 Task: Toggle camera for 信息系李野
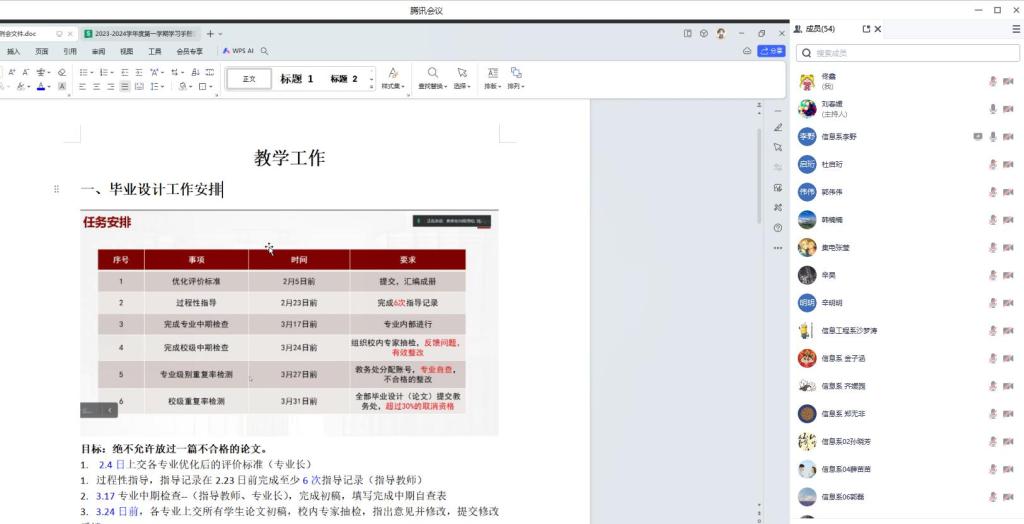click(1009, 136)
